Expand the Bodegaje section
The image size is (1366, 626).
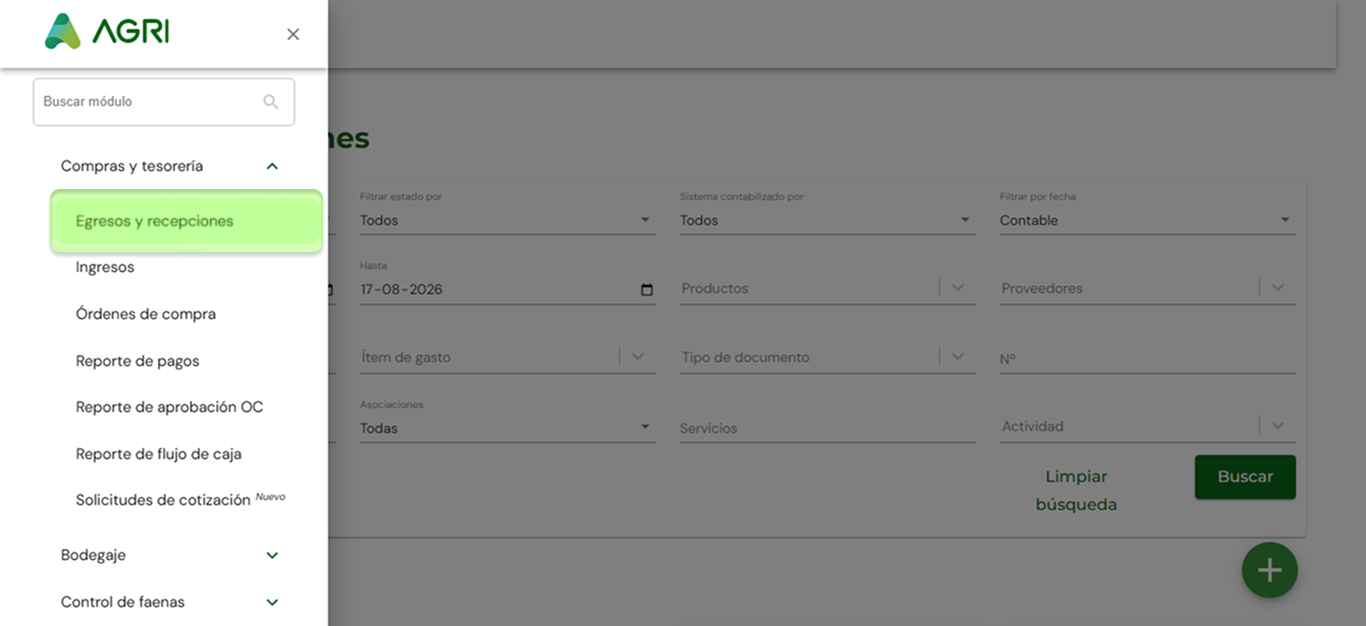(170, 555)
